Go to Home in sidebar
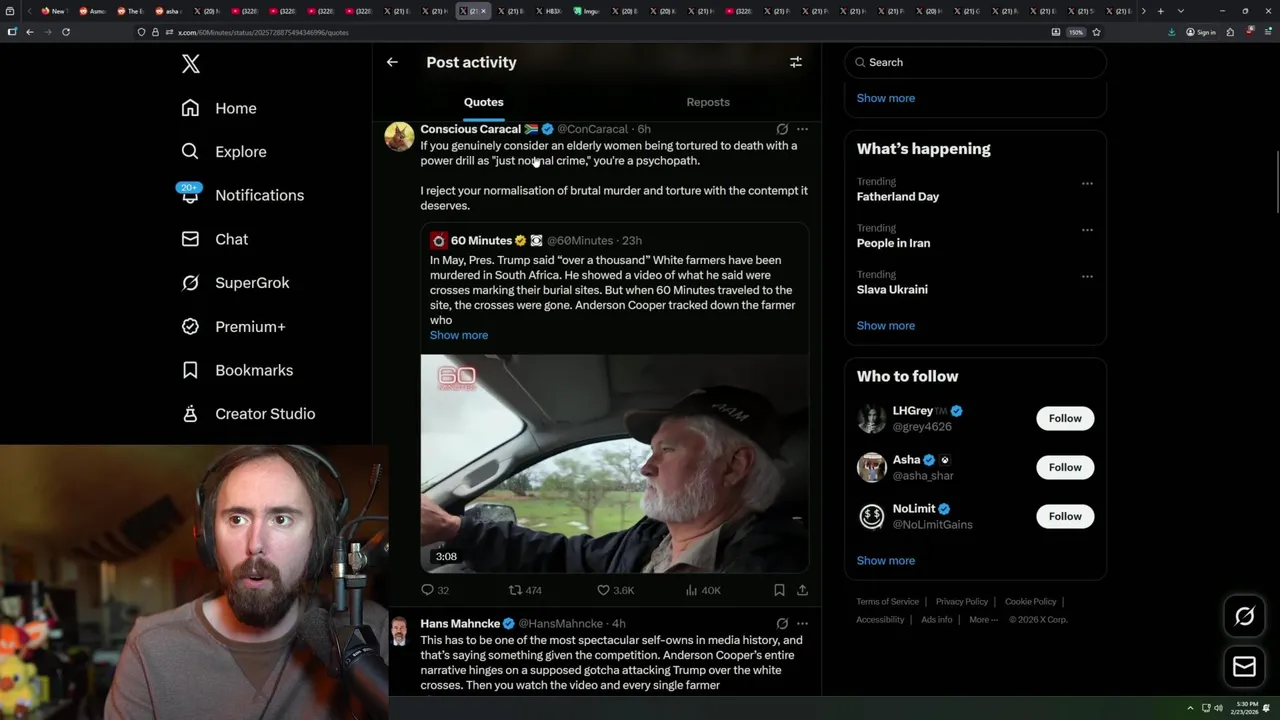The width and height of the screenshot is (1280, 720). (x=219, y=108)
